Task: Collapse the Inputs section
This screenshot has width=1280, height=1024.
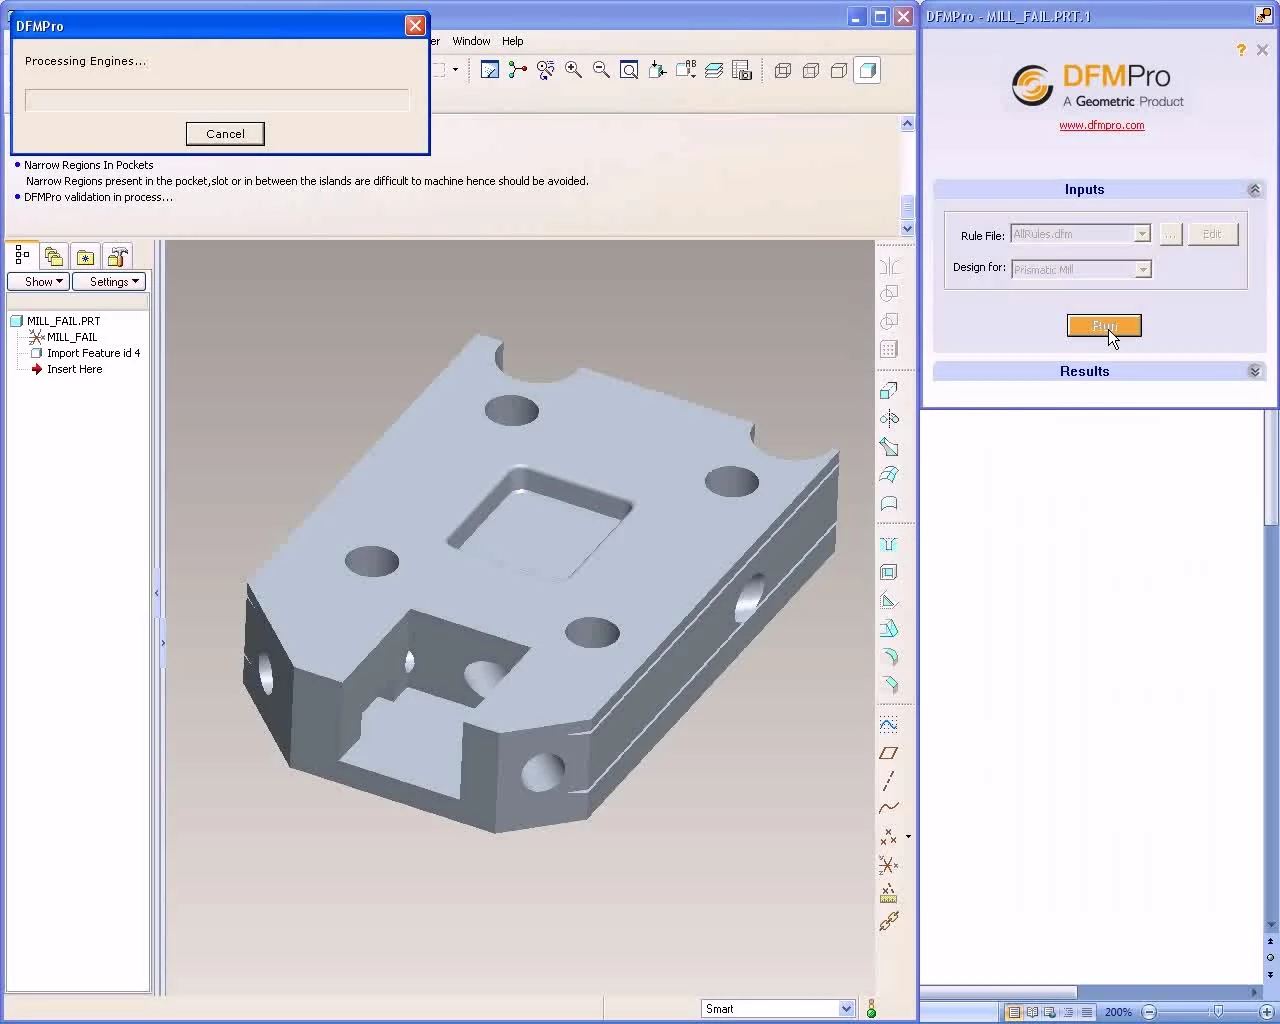Action: pos(1254,190)
